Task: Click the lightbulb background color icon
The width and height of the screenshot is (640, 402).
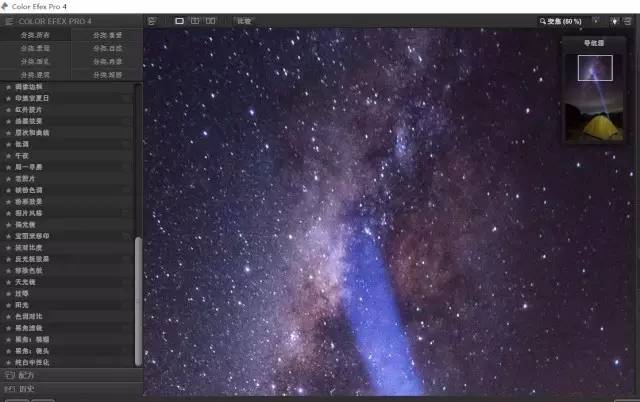Action: coord(614,21)
